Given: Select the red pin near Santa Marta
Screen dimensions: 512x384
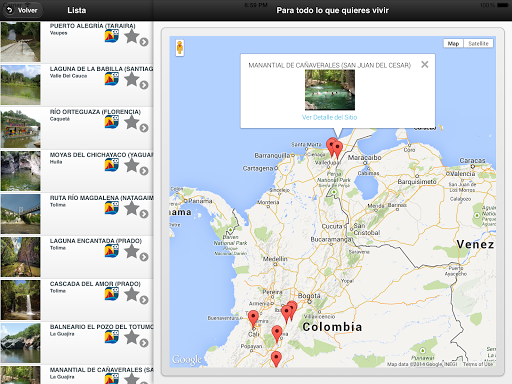Looking at the screenshot, I should click(x=331, y=146).
